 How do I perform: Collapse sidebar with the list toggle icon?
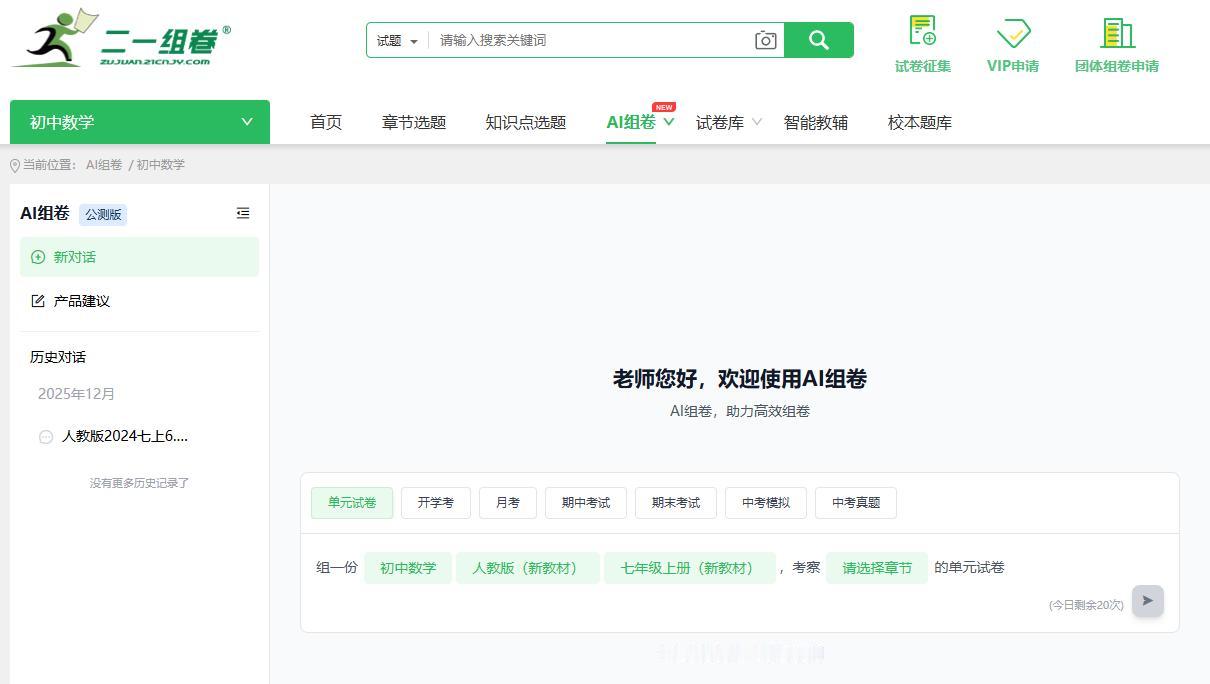(243, 213)
